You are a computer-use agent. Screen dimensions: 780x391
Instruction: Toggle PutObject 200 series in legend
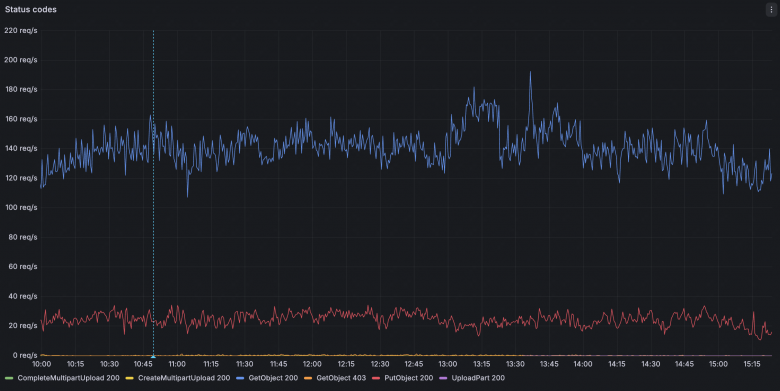(408, 378)
